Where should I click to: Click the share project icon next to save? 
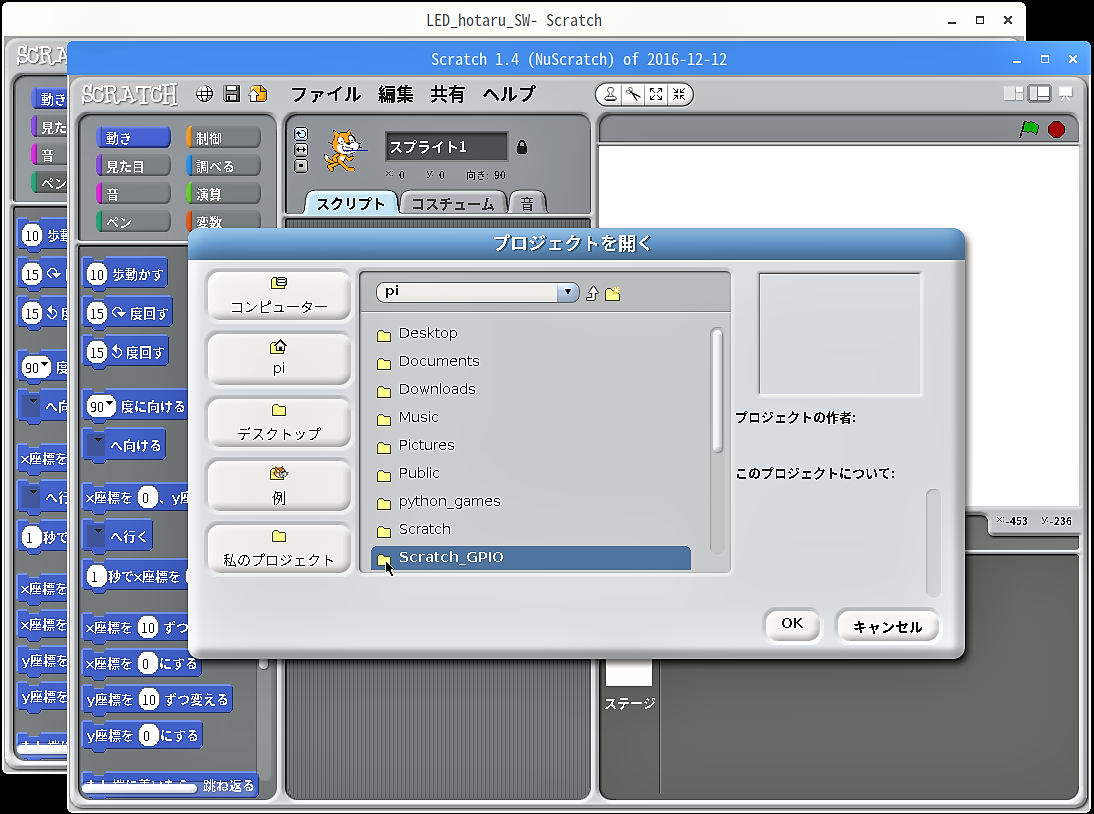pos(258,94)
